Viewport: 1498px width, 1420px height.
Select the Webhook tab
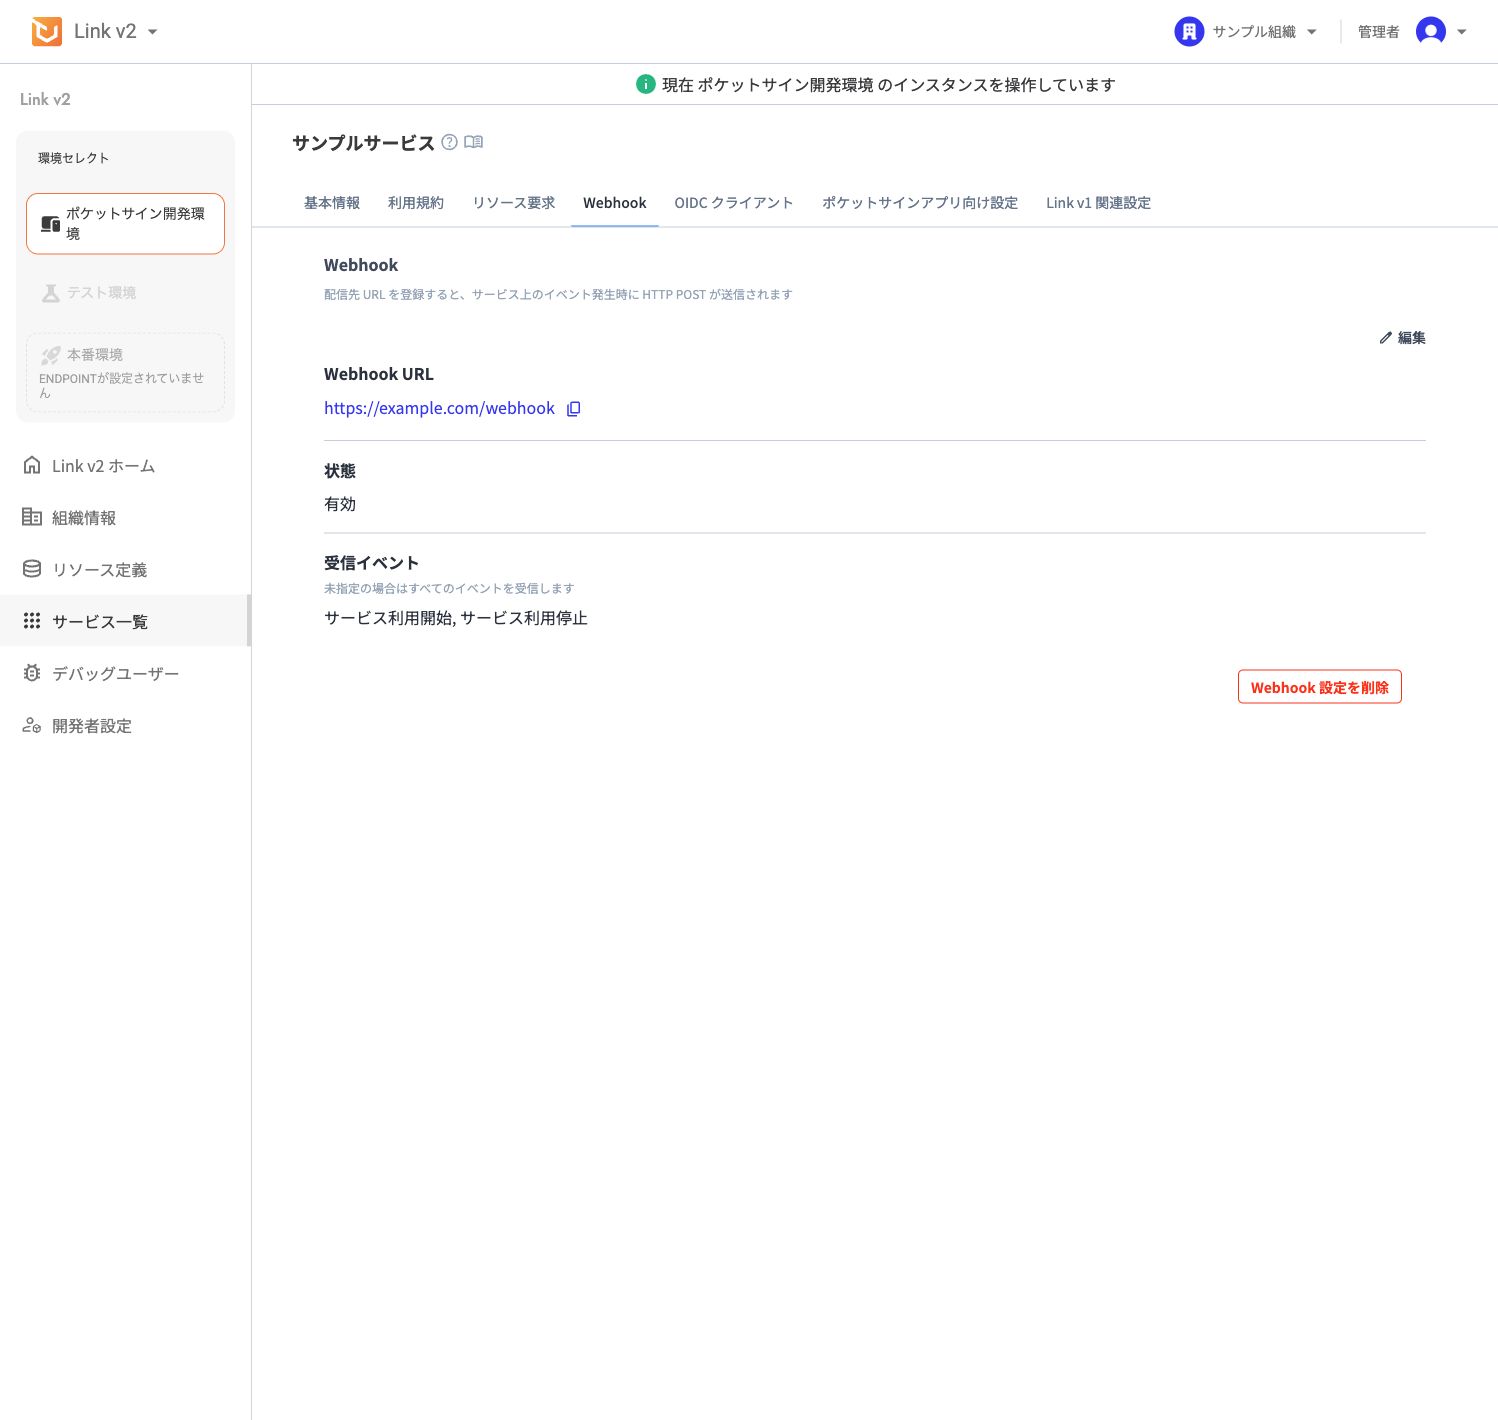(615, 203)
